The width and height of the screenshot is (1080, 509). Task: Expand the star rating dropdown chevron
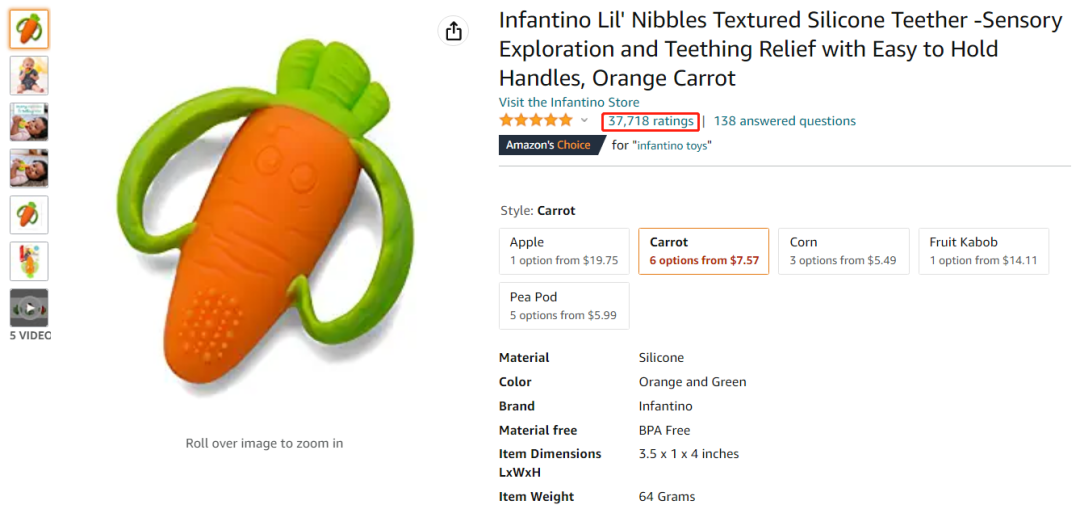(585, 121)
